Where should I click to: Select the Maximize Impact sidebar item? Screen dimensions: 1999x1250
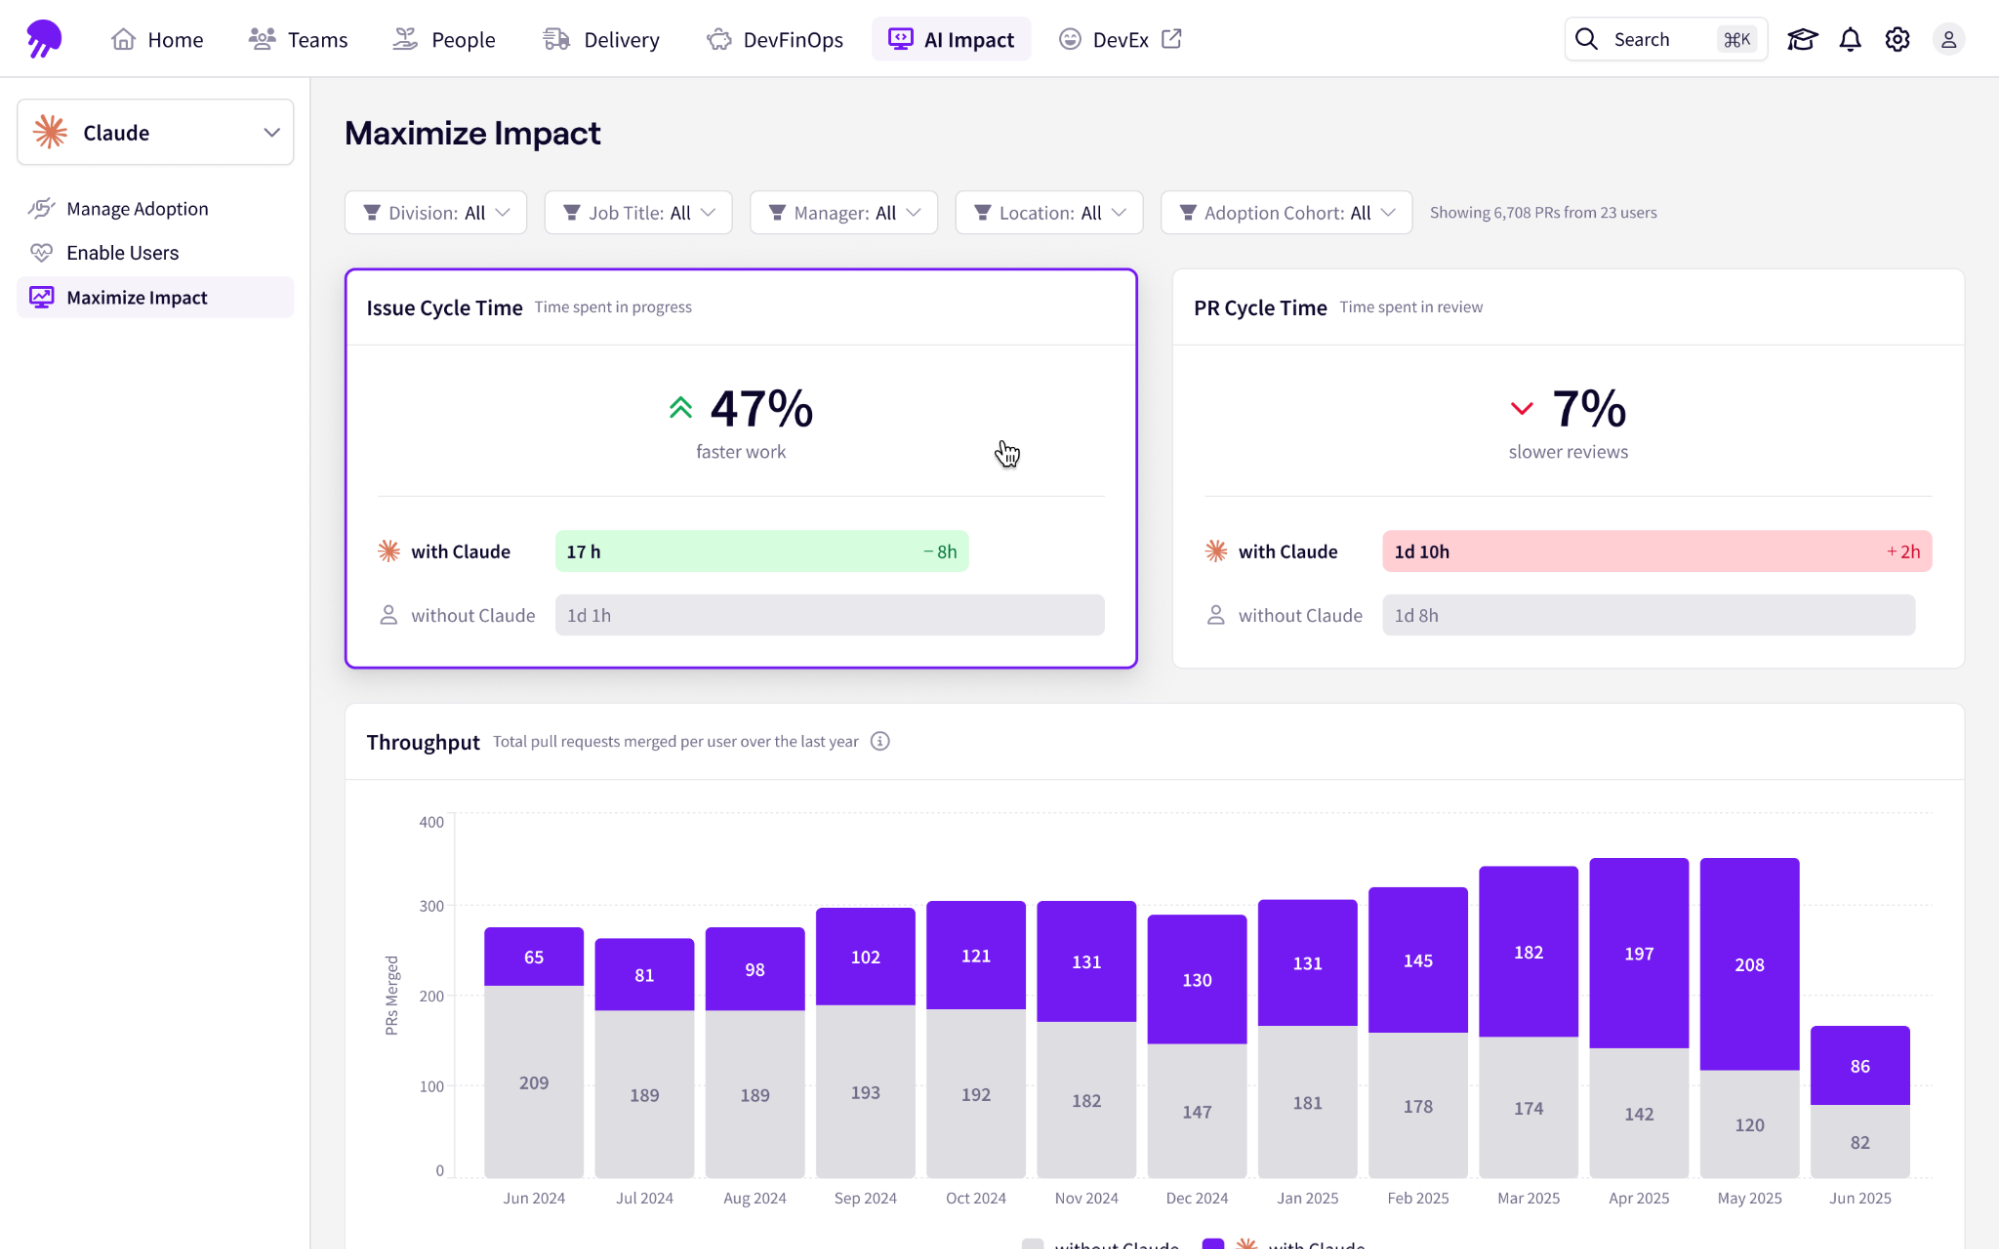[x=136, y=297]
